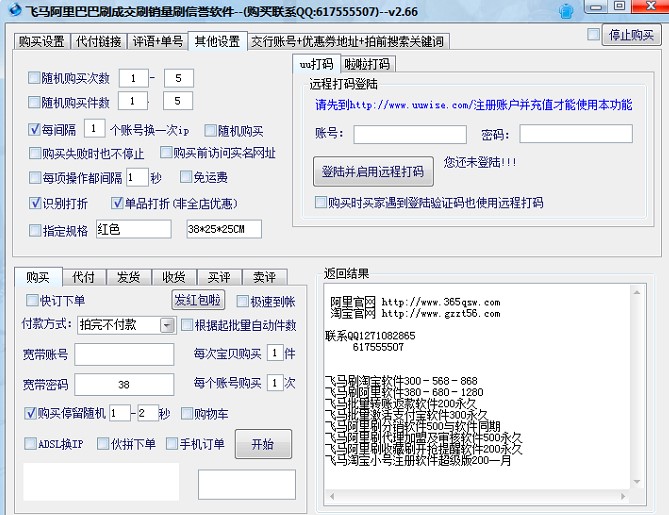Open the 评语+单号 tab
Viewport: 669px width, 515px height.
pyautogui.click(x=157, y=41)
